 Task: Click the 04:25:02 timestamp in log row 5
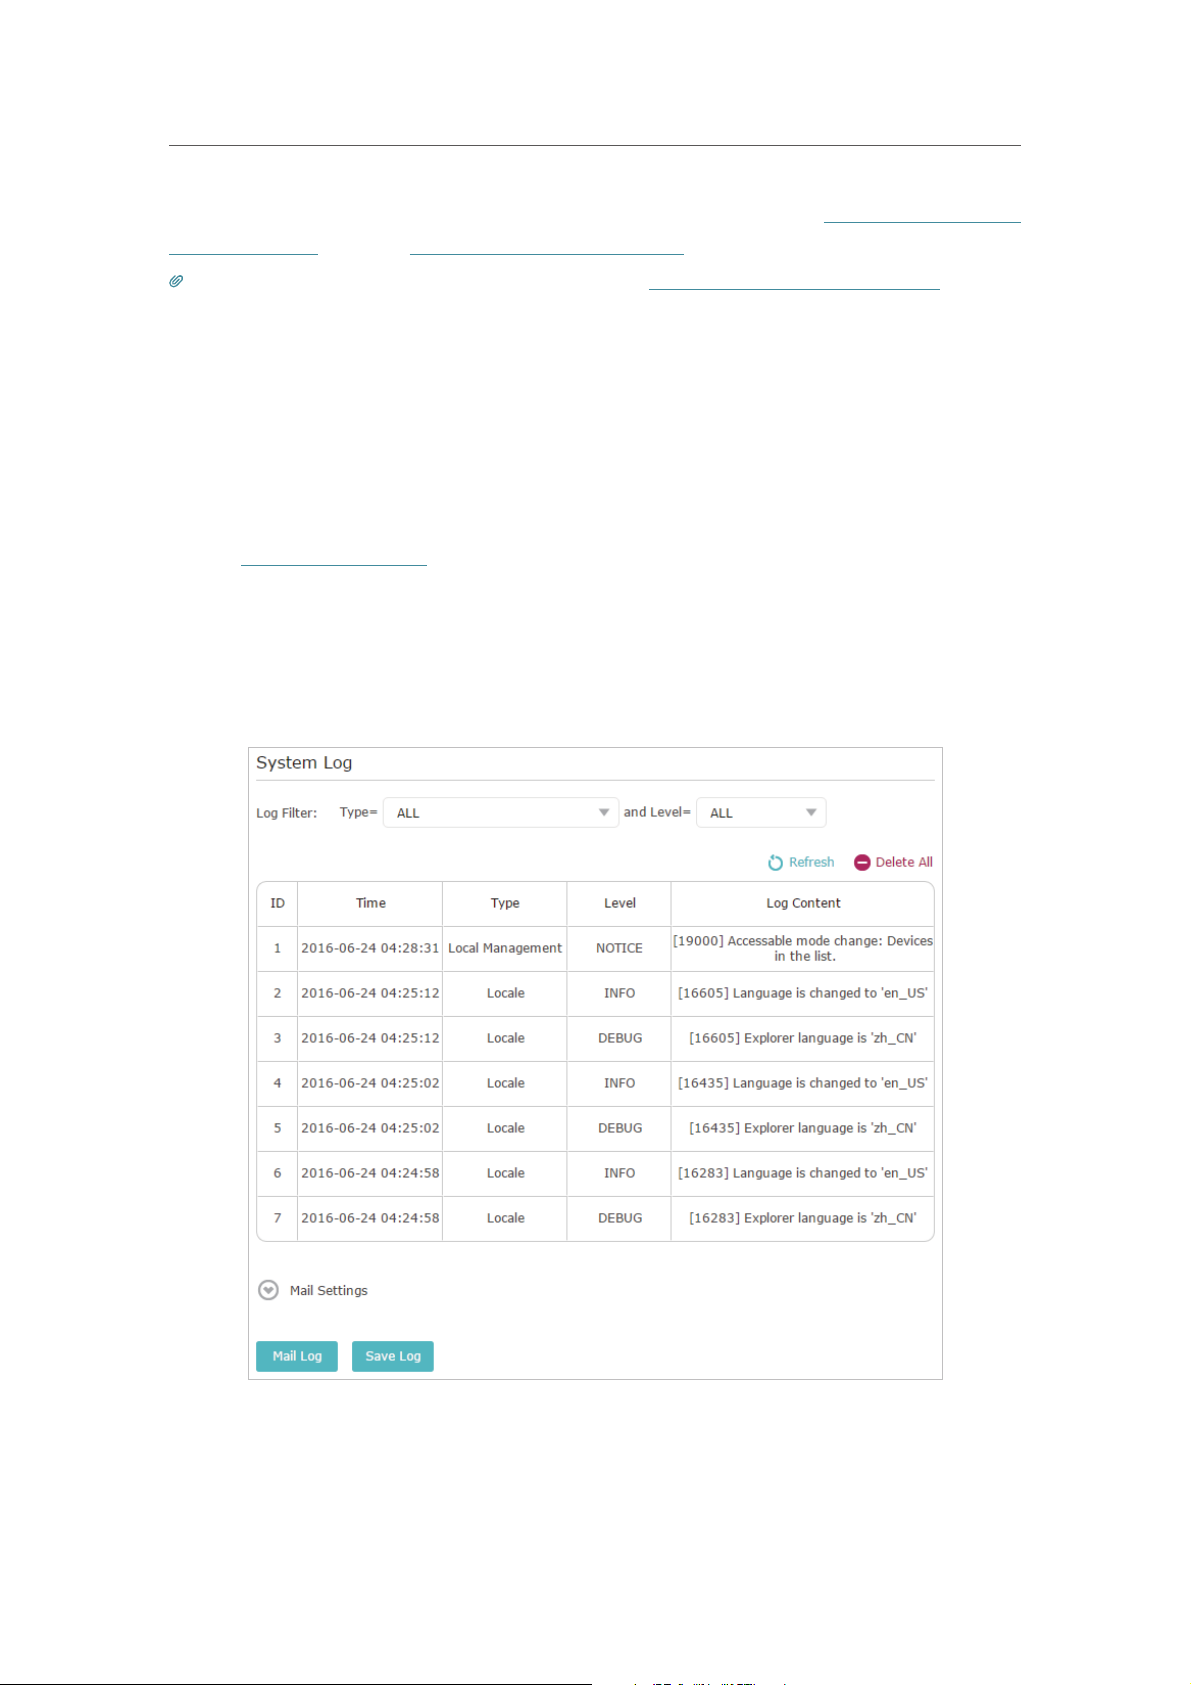[x=370, y=1129]
